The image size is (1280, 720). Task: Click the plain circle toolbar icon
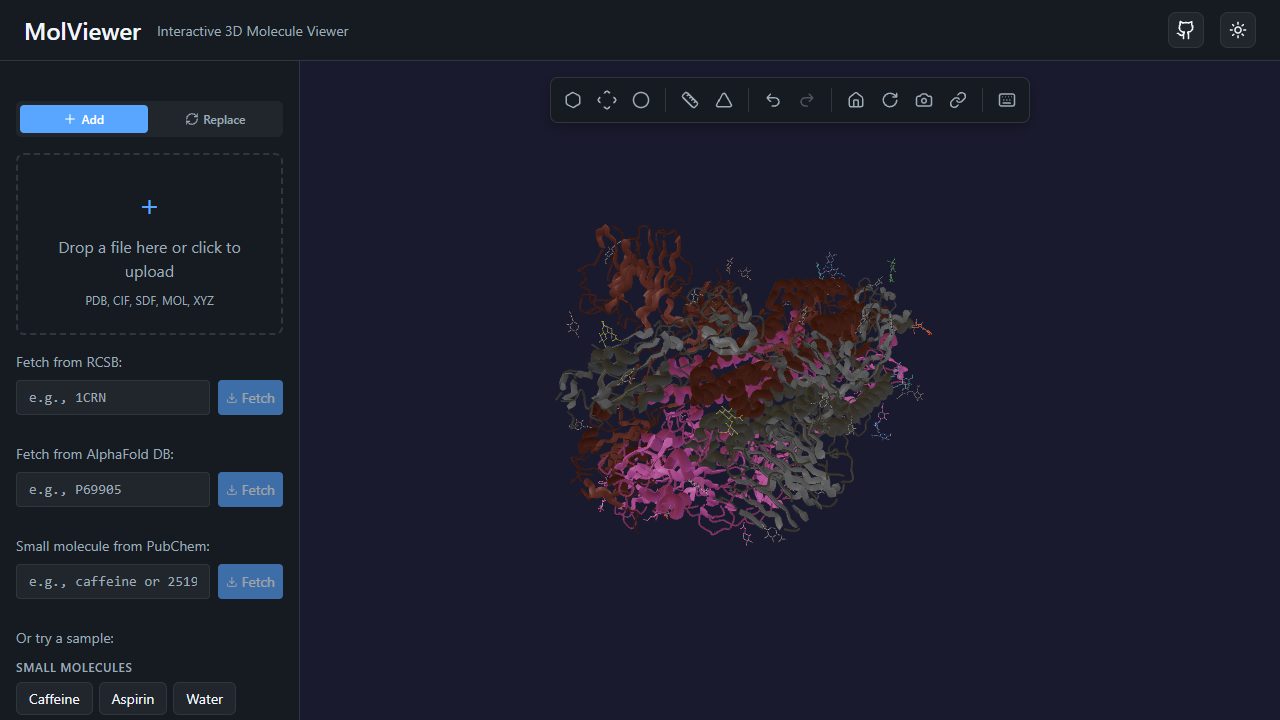click(x=641, y=100)
